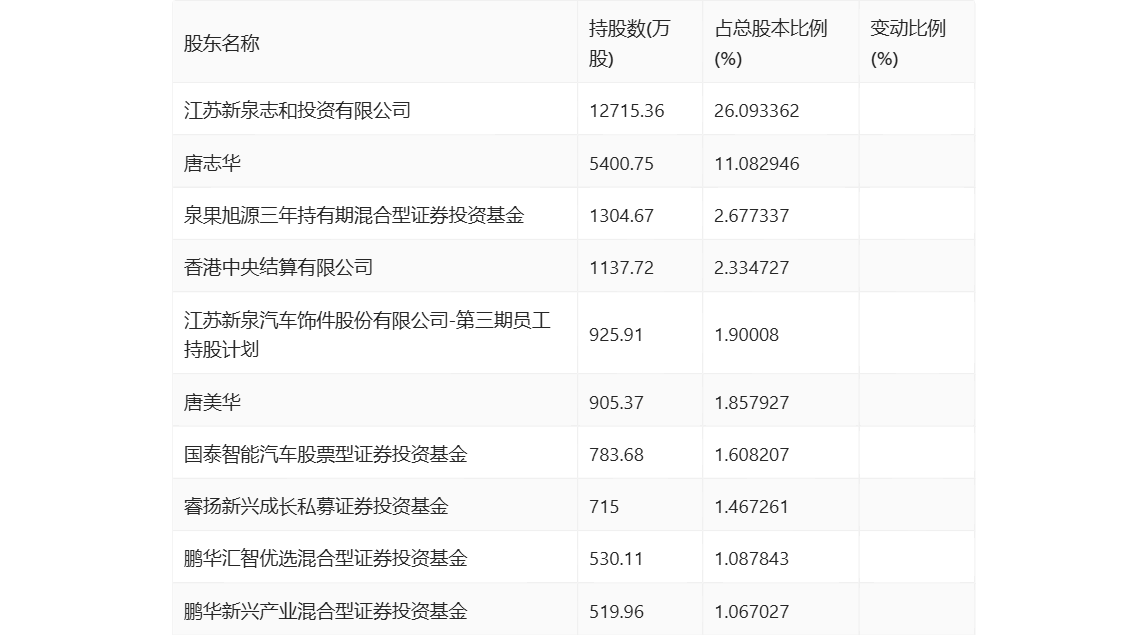
Task: Click the ratio value 1.087843
Action: coord(751,559)
